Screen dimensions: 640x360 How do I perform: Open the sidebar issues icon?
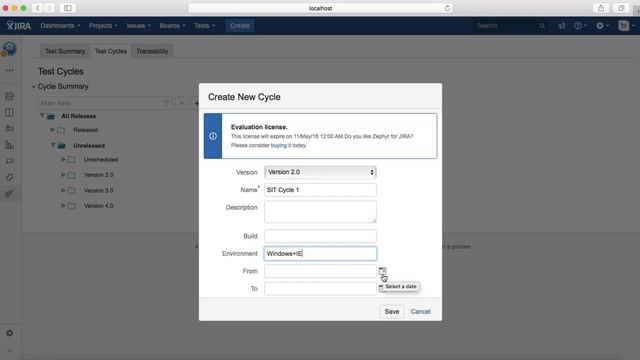pos(9,161)
